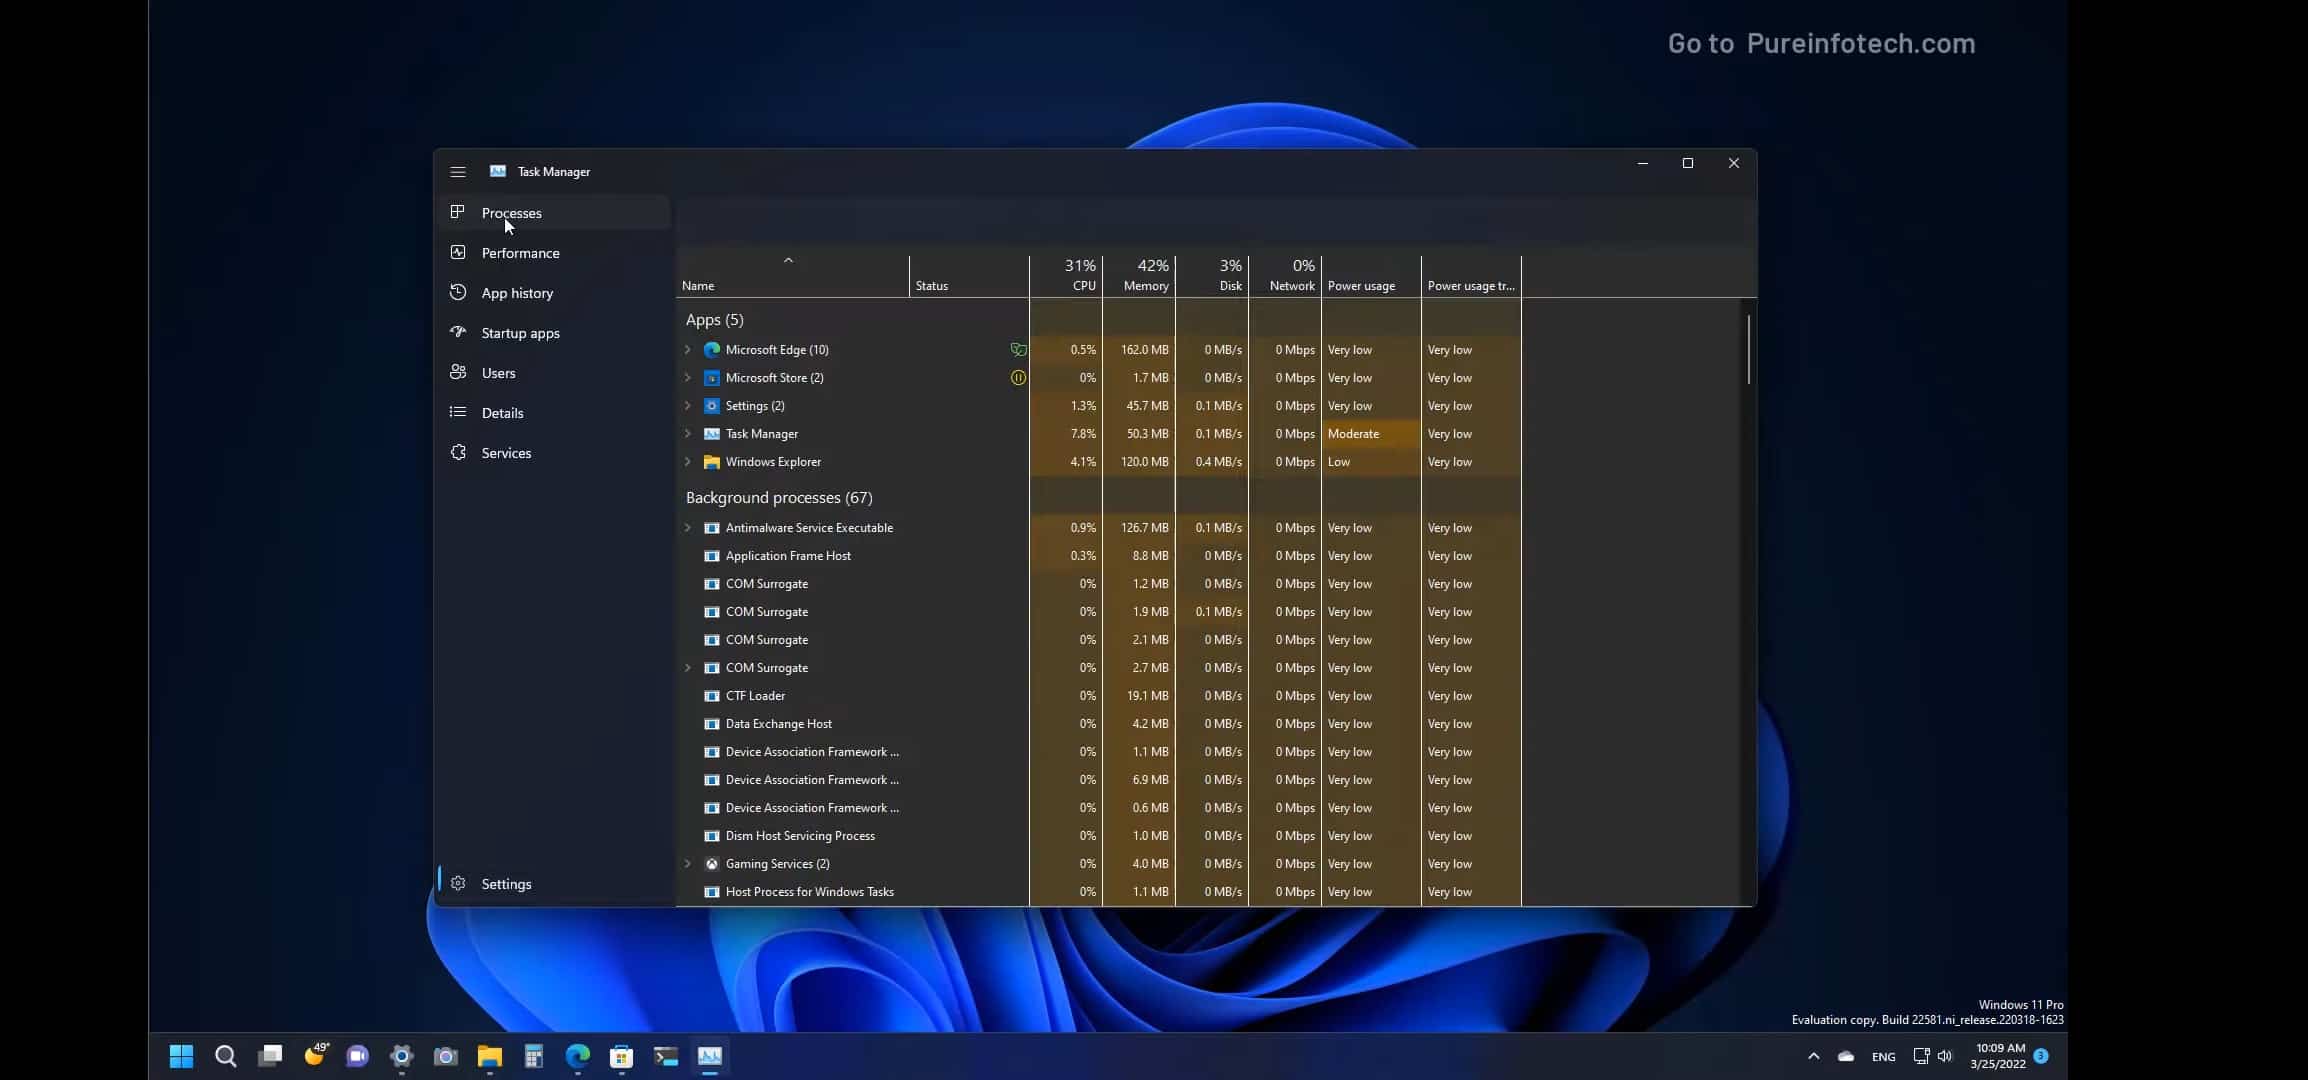Sort processes by CPU usage

1066,276
